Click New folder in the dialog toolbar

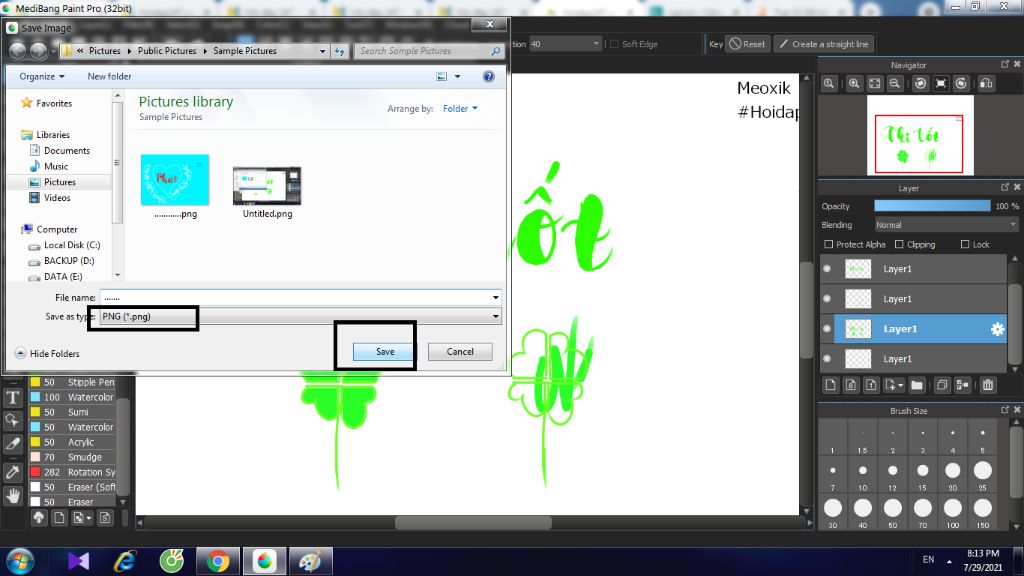tap(109, 76)
